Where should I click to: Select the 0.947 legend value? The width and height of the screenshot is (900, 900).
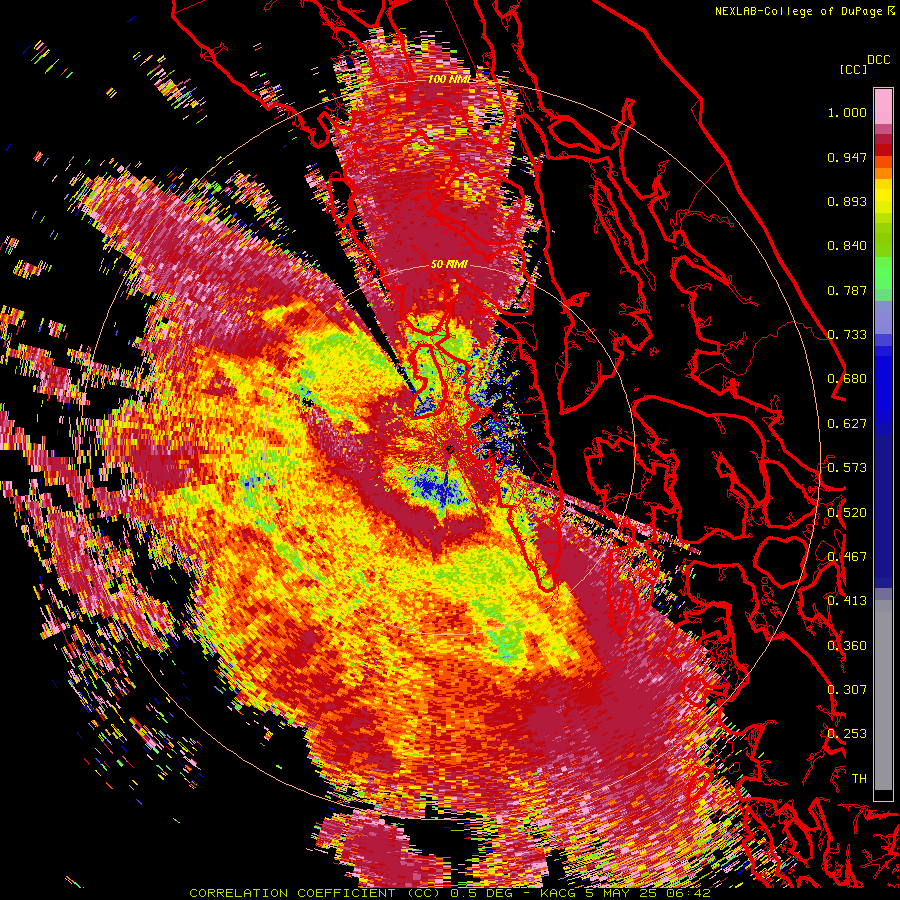coord(847,157)
